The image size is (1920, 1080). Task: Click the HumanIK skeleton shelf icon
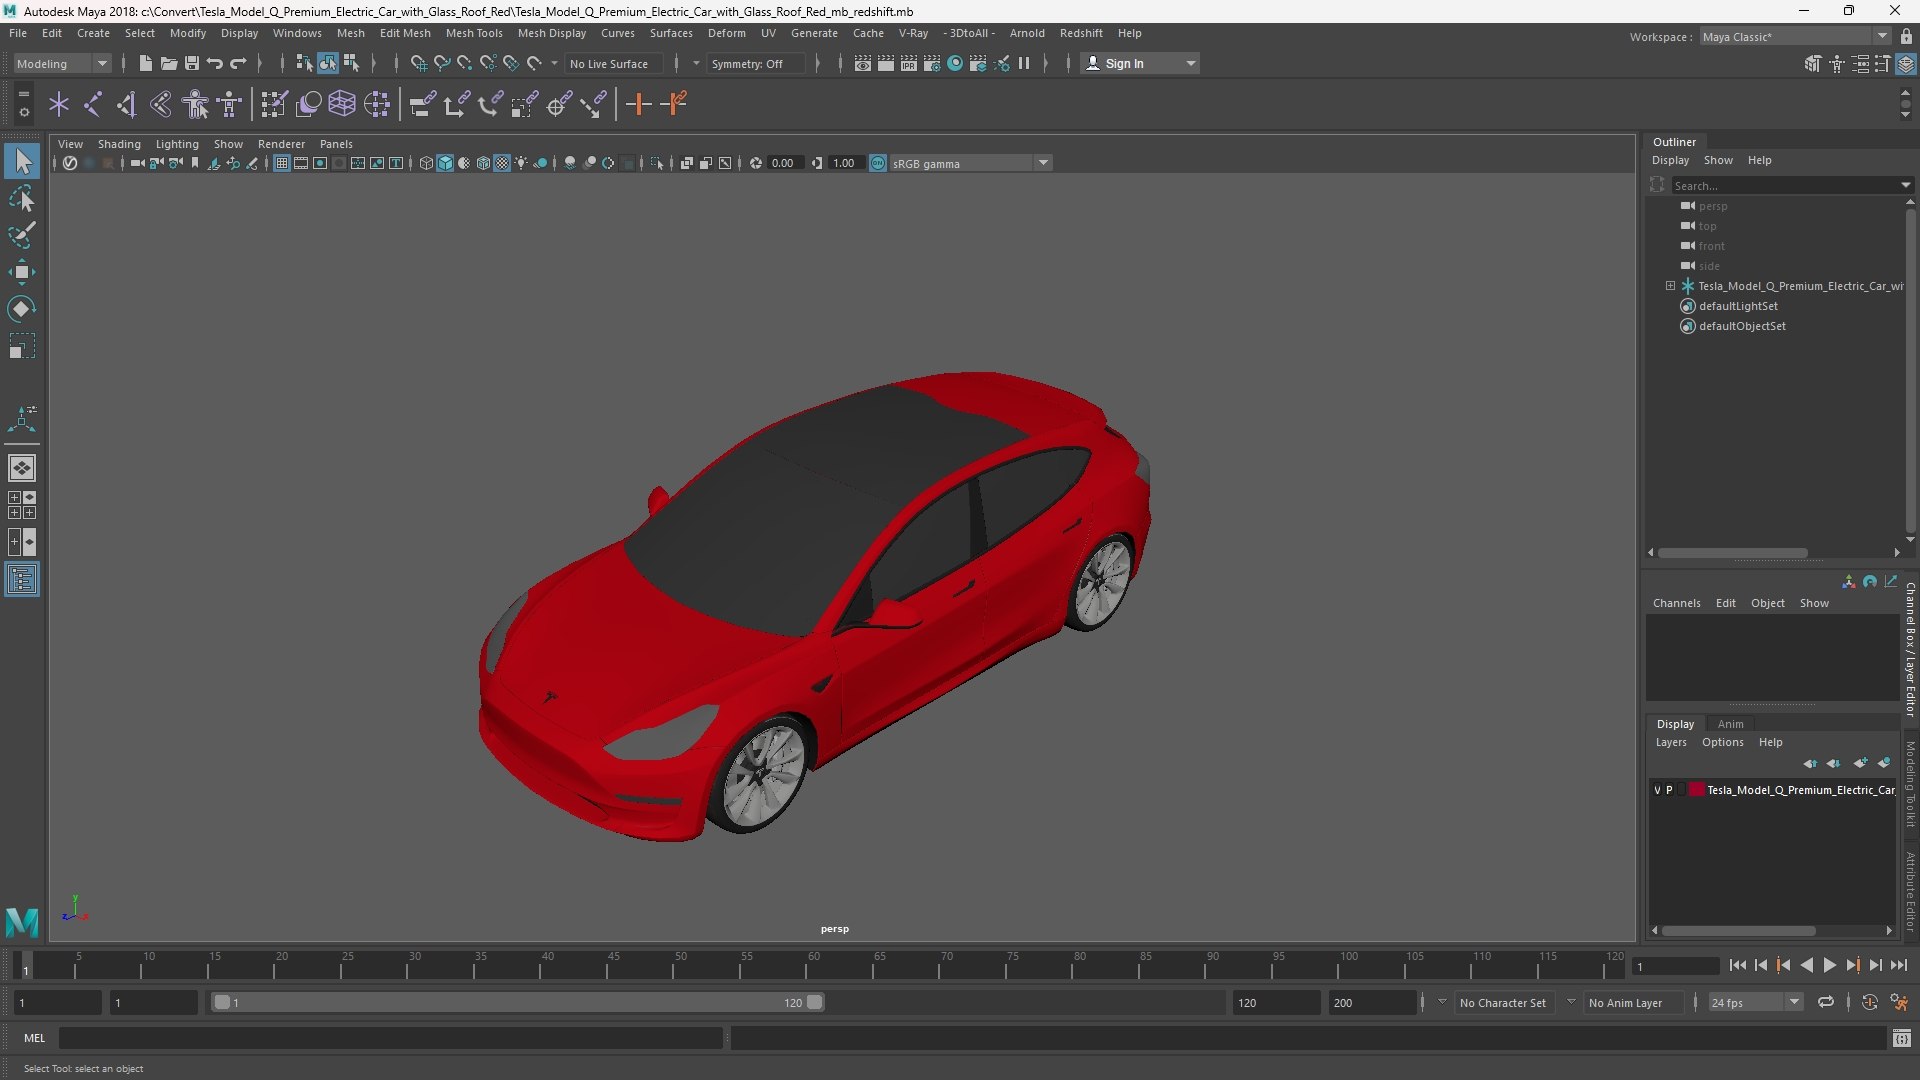[230, 104]
